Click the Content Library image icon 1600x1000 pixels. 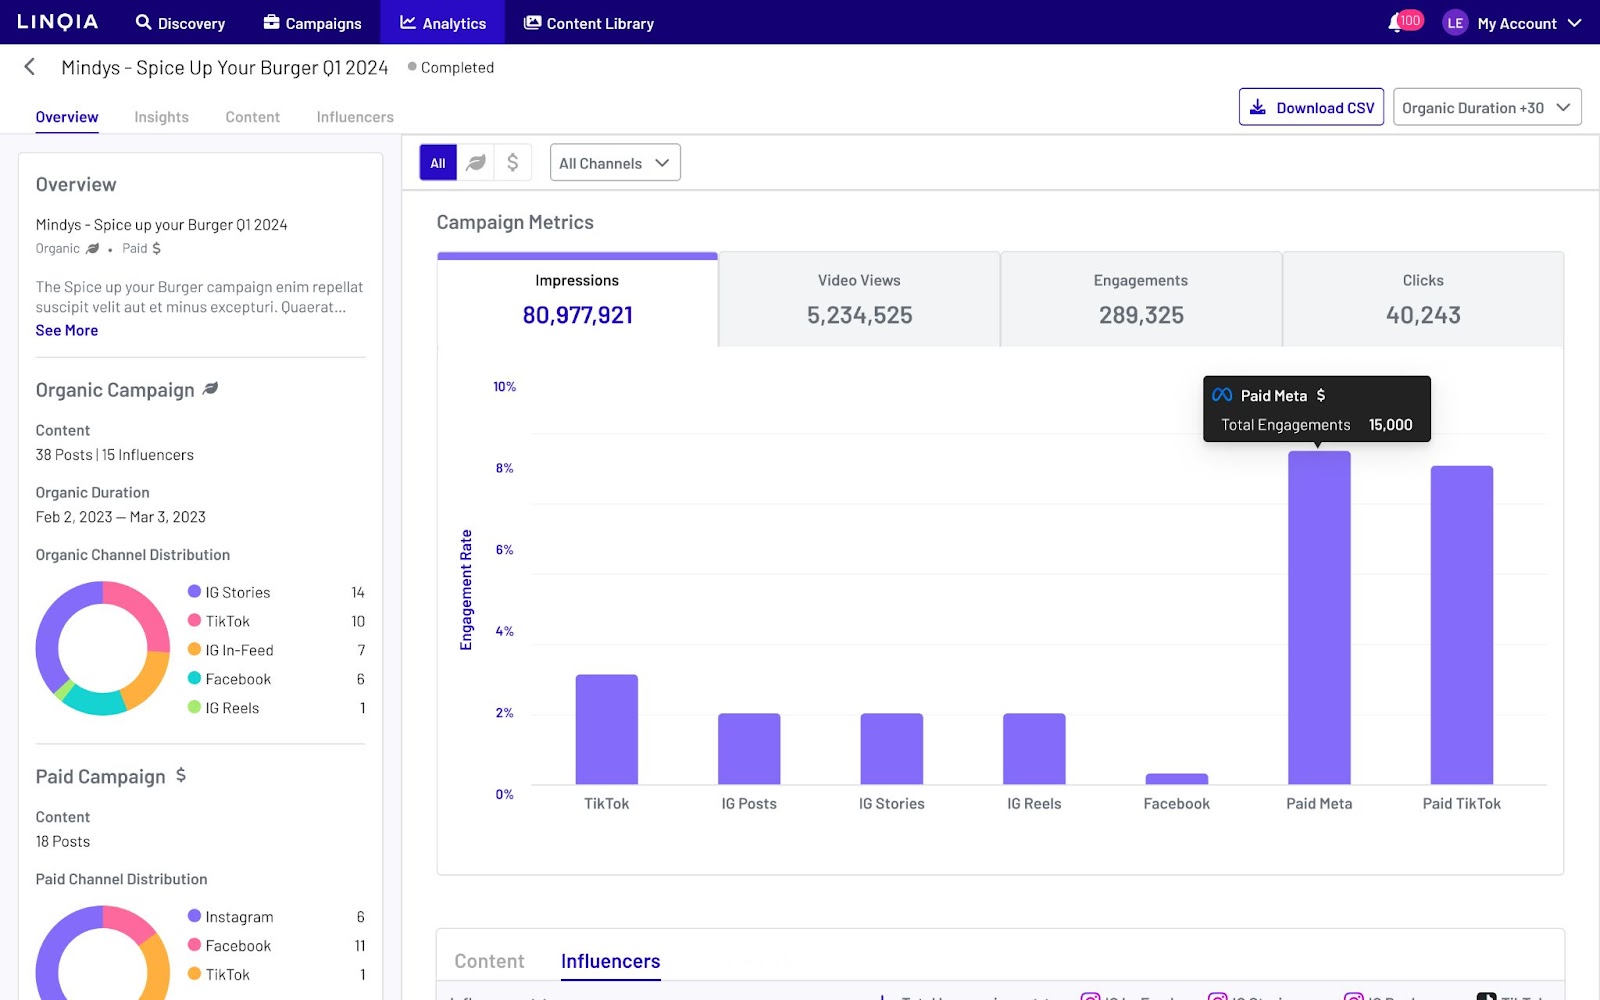pyautogui.click(x=533, y=22)
